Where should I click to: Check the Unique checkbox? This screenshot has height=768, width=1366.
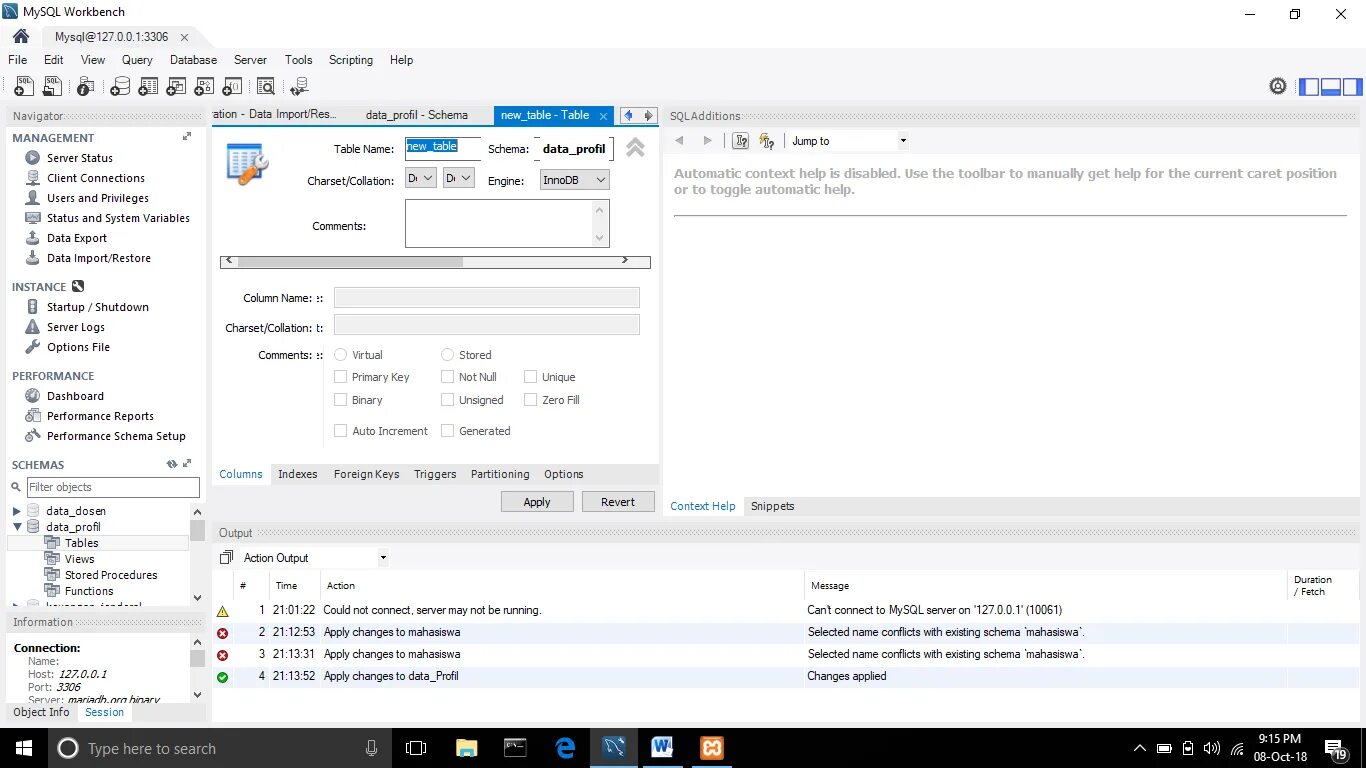[531, 377]
